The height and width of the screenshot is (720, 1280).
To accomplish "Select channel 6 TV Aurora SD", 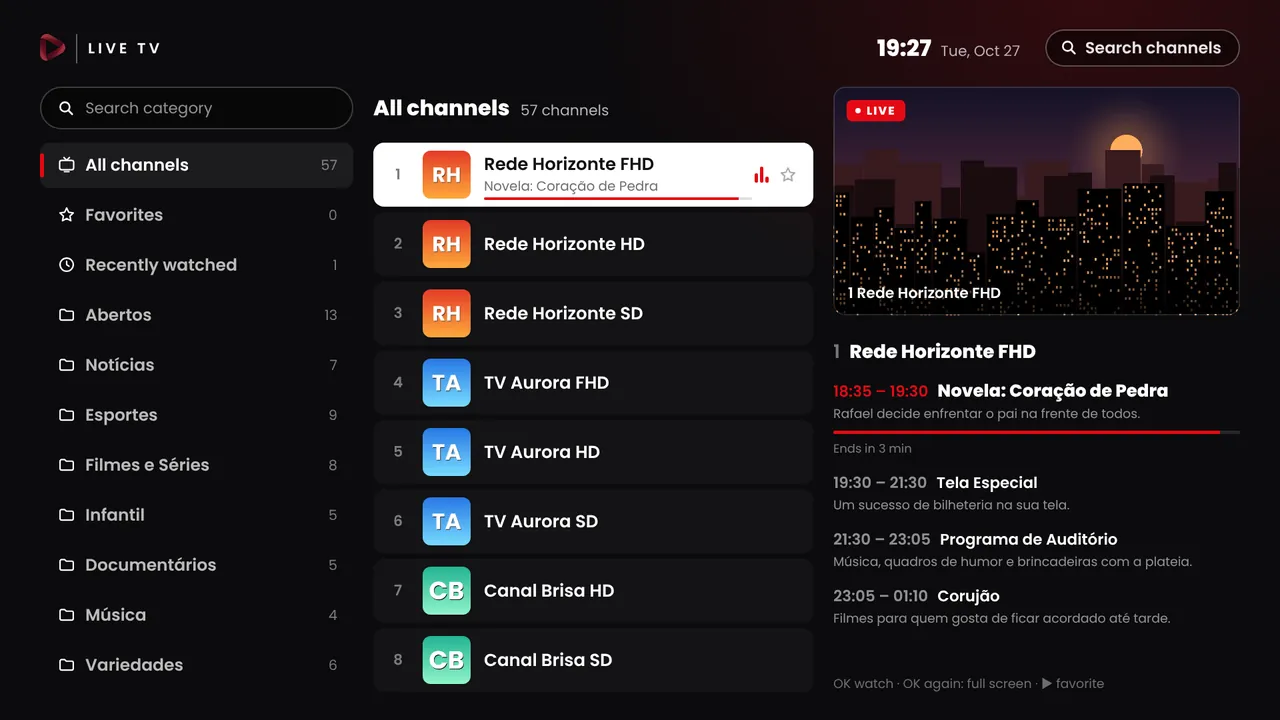I will 593,521.
